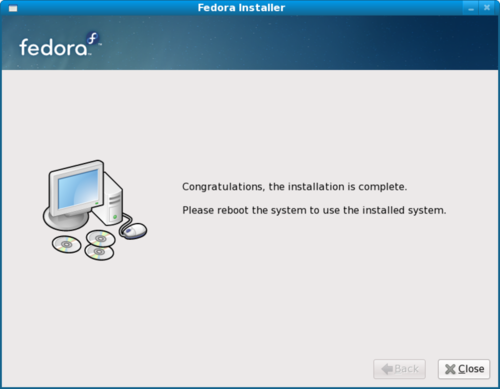500x389 pixels.
Task: Click the computer and discs illustration
Action: pos(95,210)
